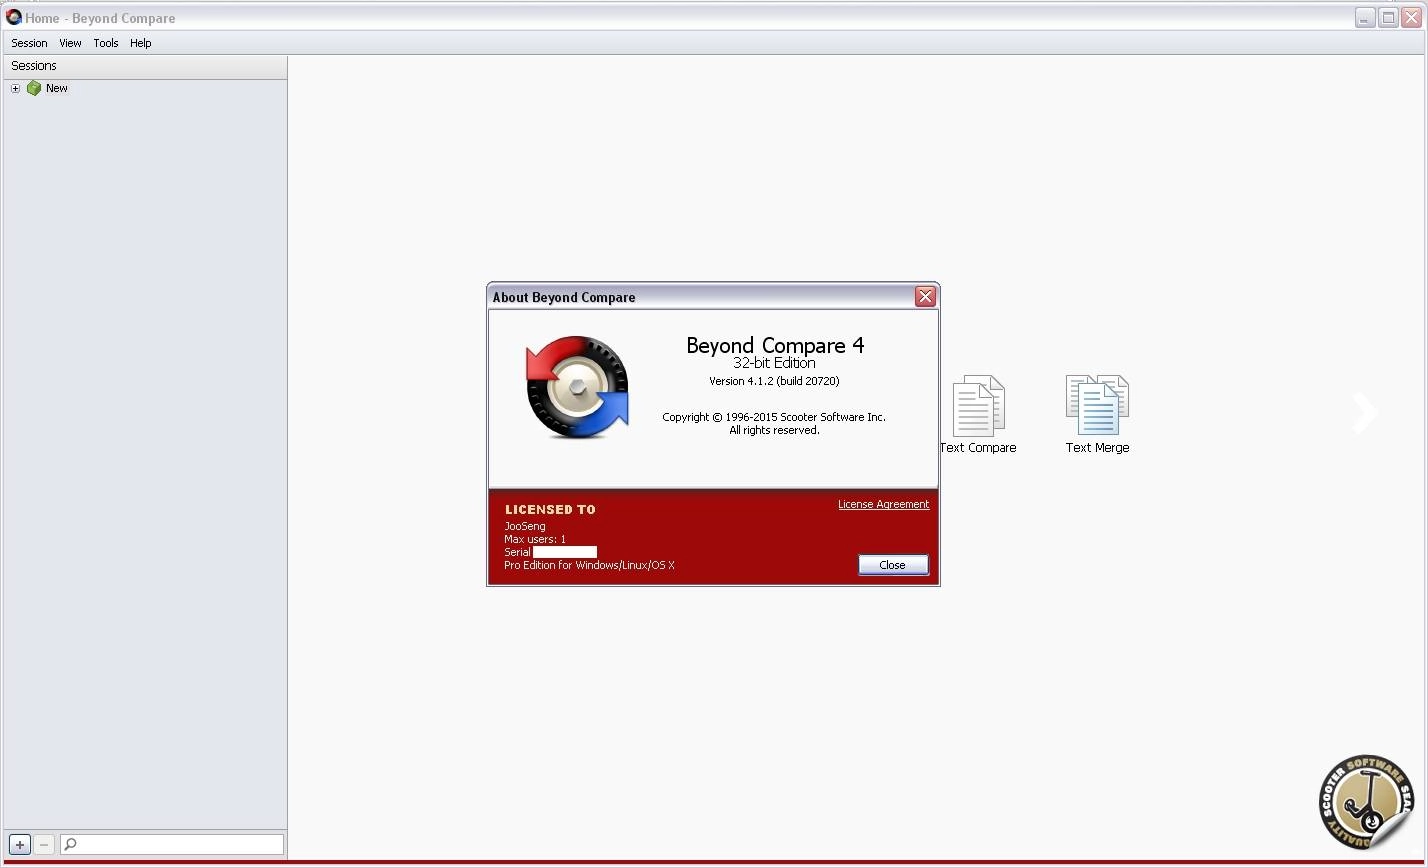Click the magnifier icon in search box

(70, 845)
